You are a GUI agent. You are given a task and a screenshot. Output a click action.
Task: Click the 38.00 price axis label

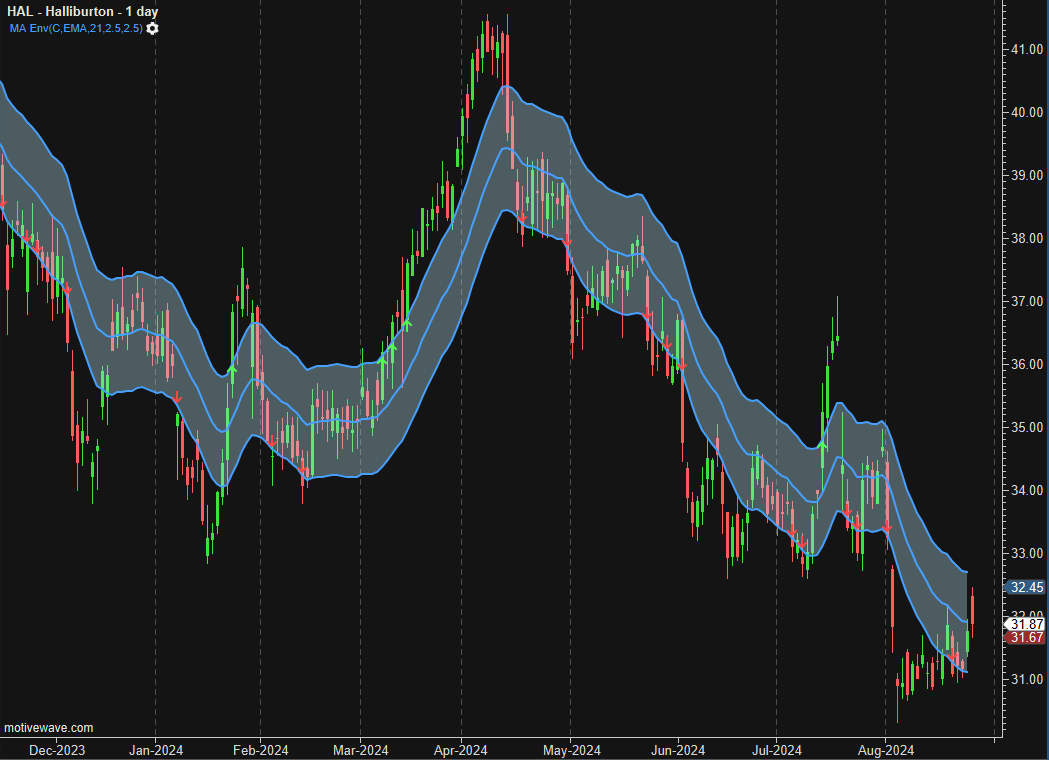point(1027,238)
